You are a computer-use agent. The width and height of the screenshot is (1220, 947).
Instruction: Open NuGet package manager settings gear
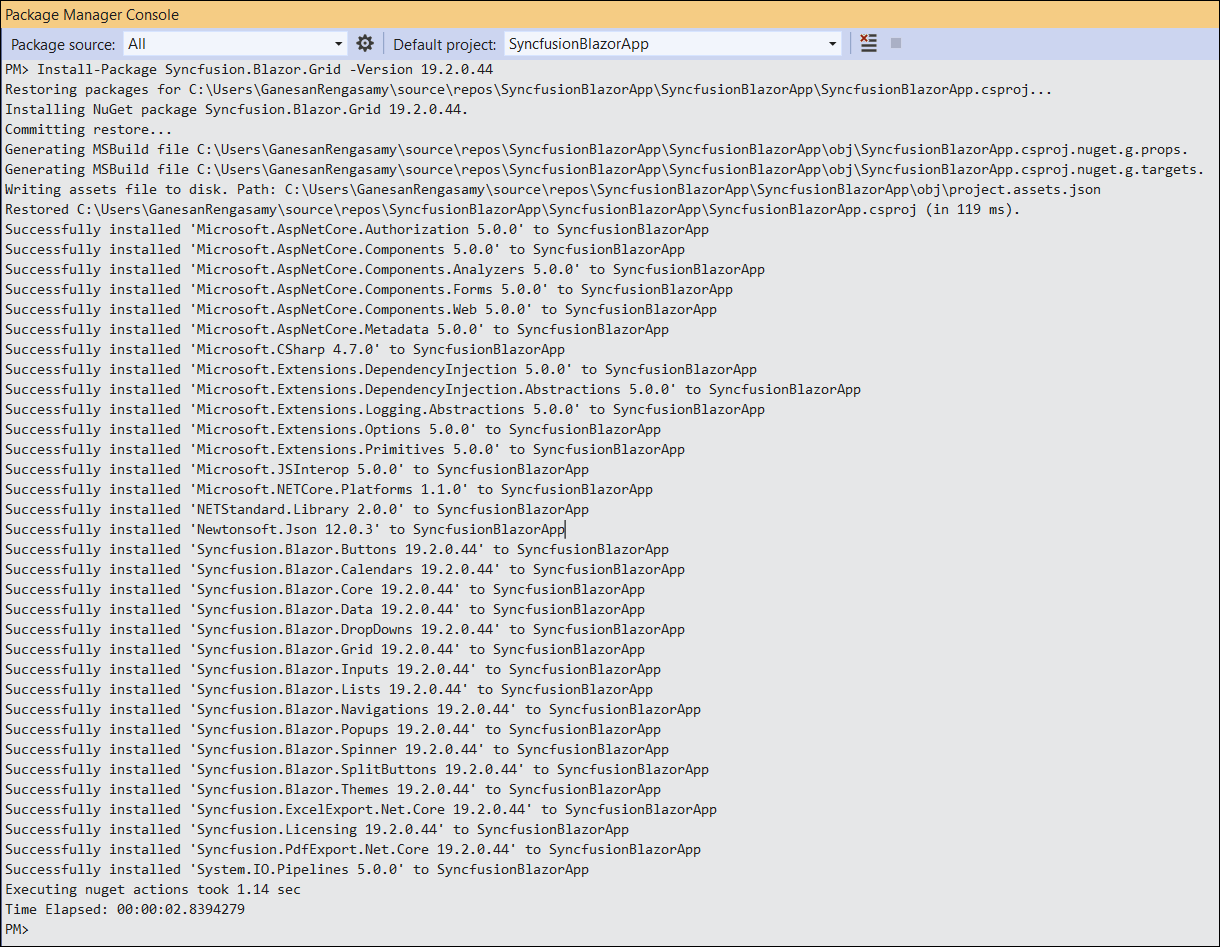(x=365, y=44)
